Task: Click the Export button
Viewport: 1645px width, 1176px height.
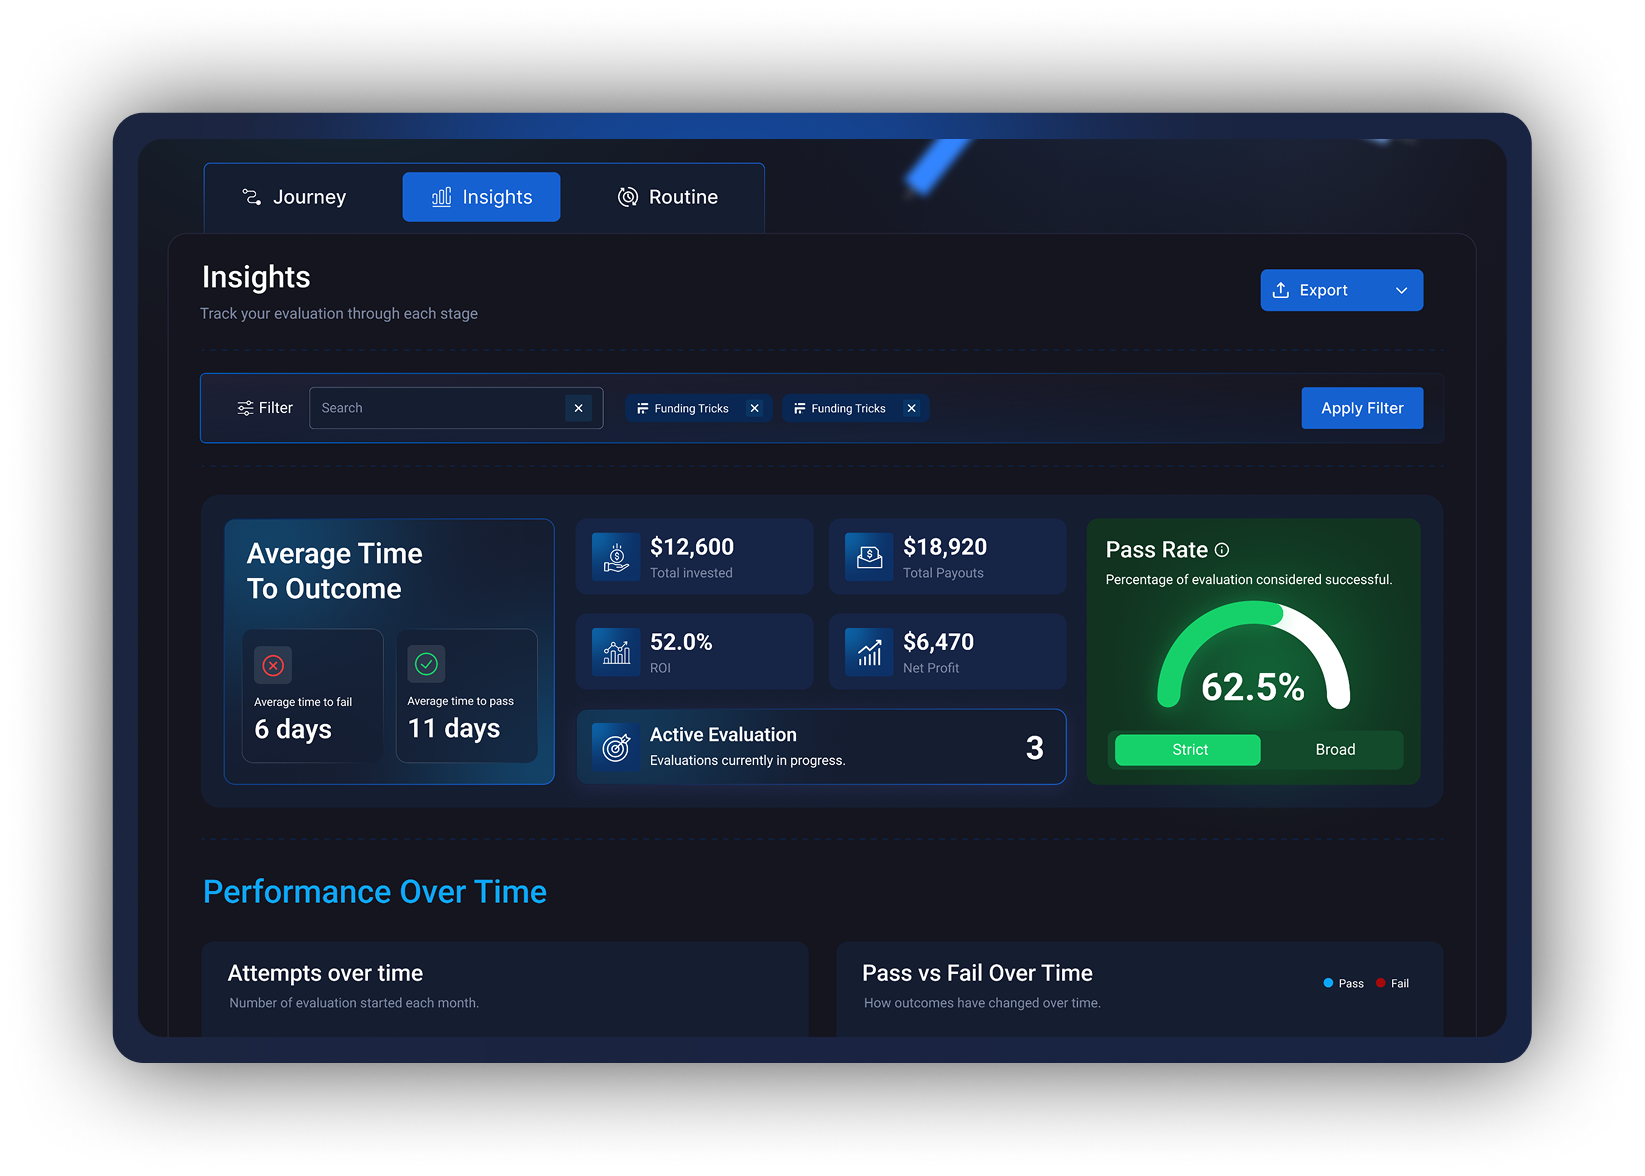Action: point(1341,290)
